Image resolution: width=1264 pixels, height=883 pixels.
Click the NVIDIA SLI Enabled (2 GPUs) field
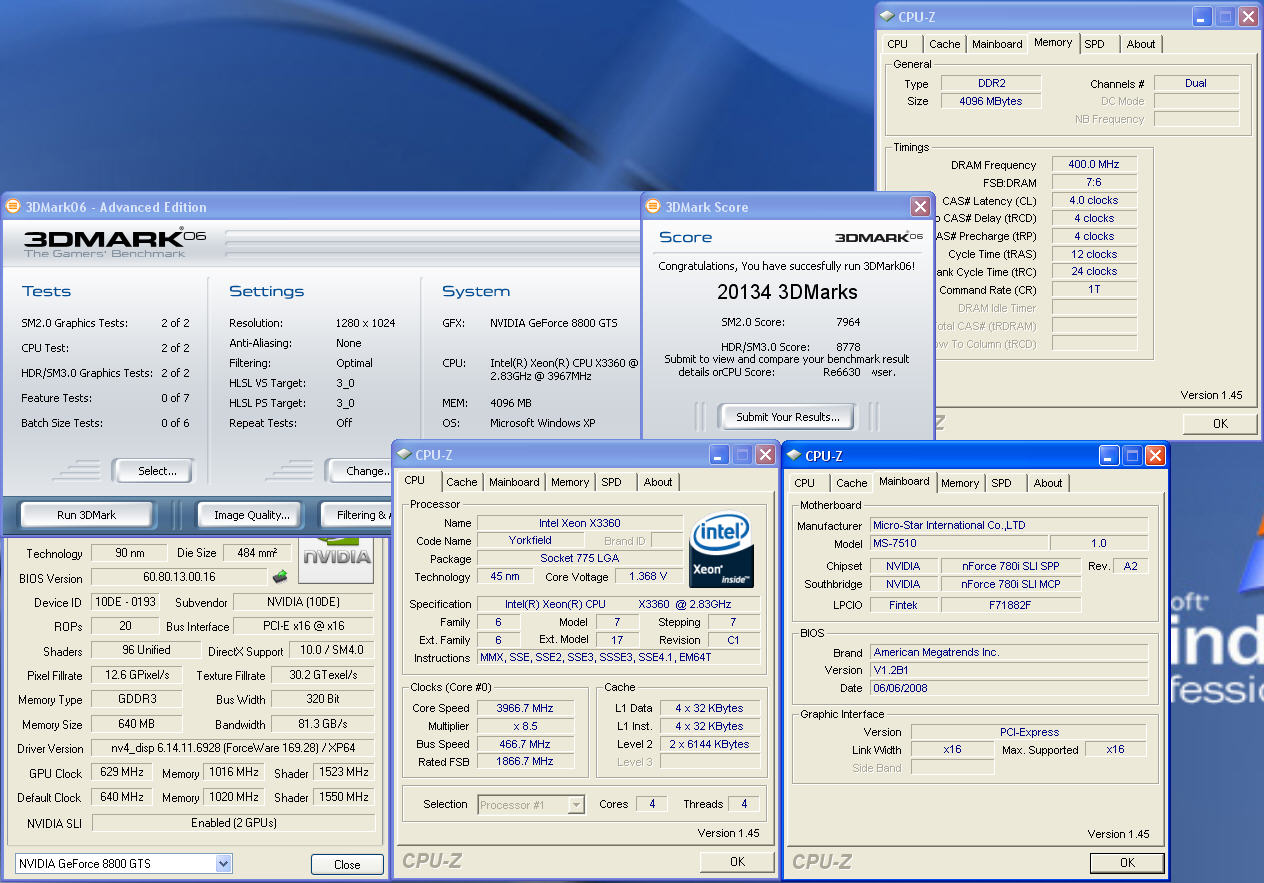click(x=234, y=823)
